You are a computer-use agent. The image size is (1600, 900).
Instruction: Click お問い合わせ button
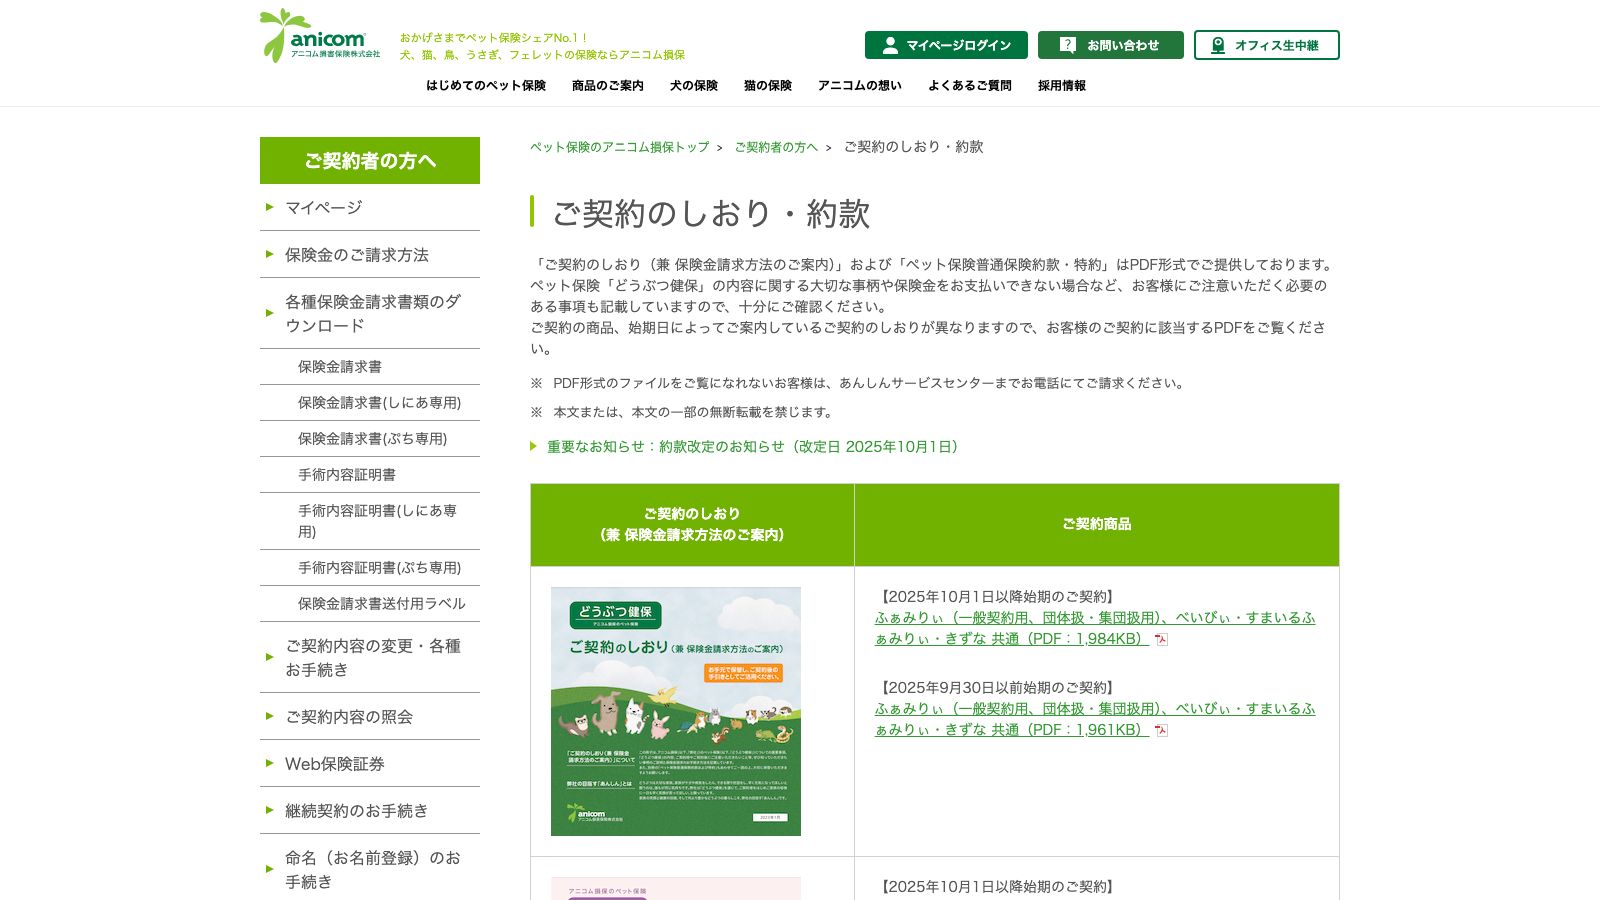tap(1111, 45)
